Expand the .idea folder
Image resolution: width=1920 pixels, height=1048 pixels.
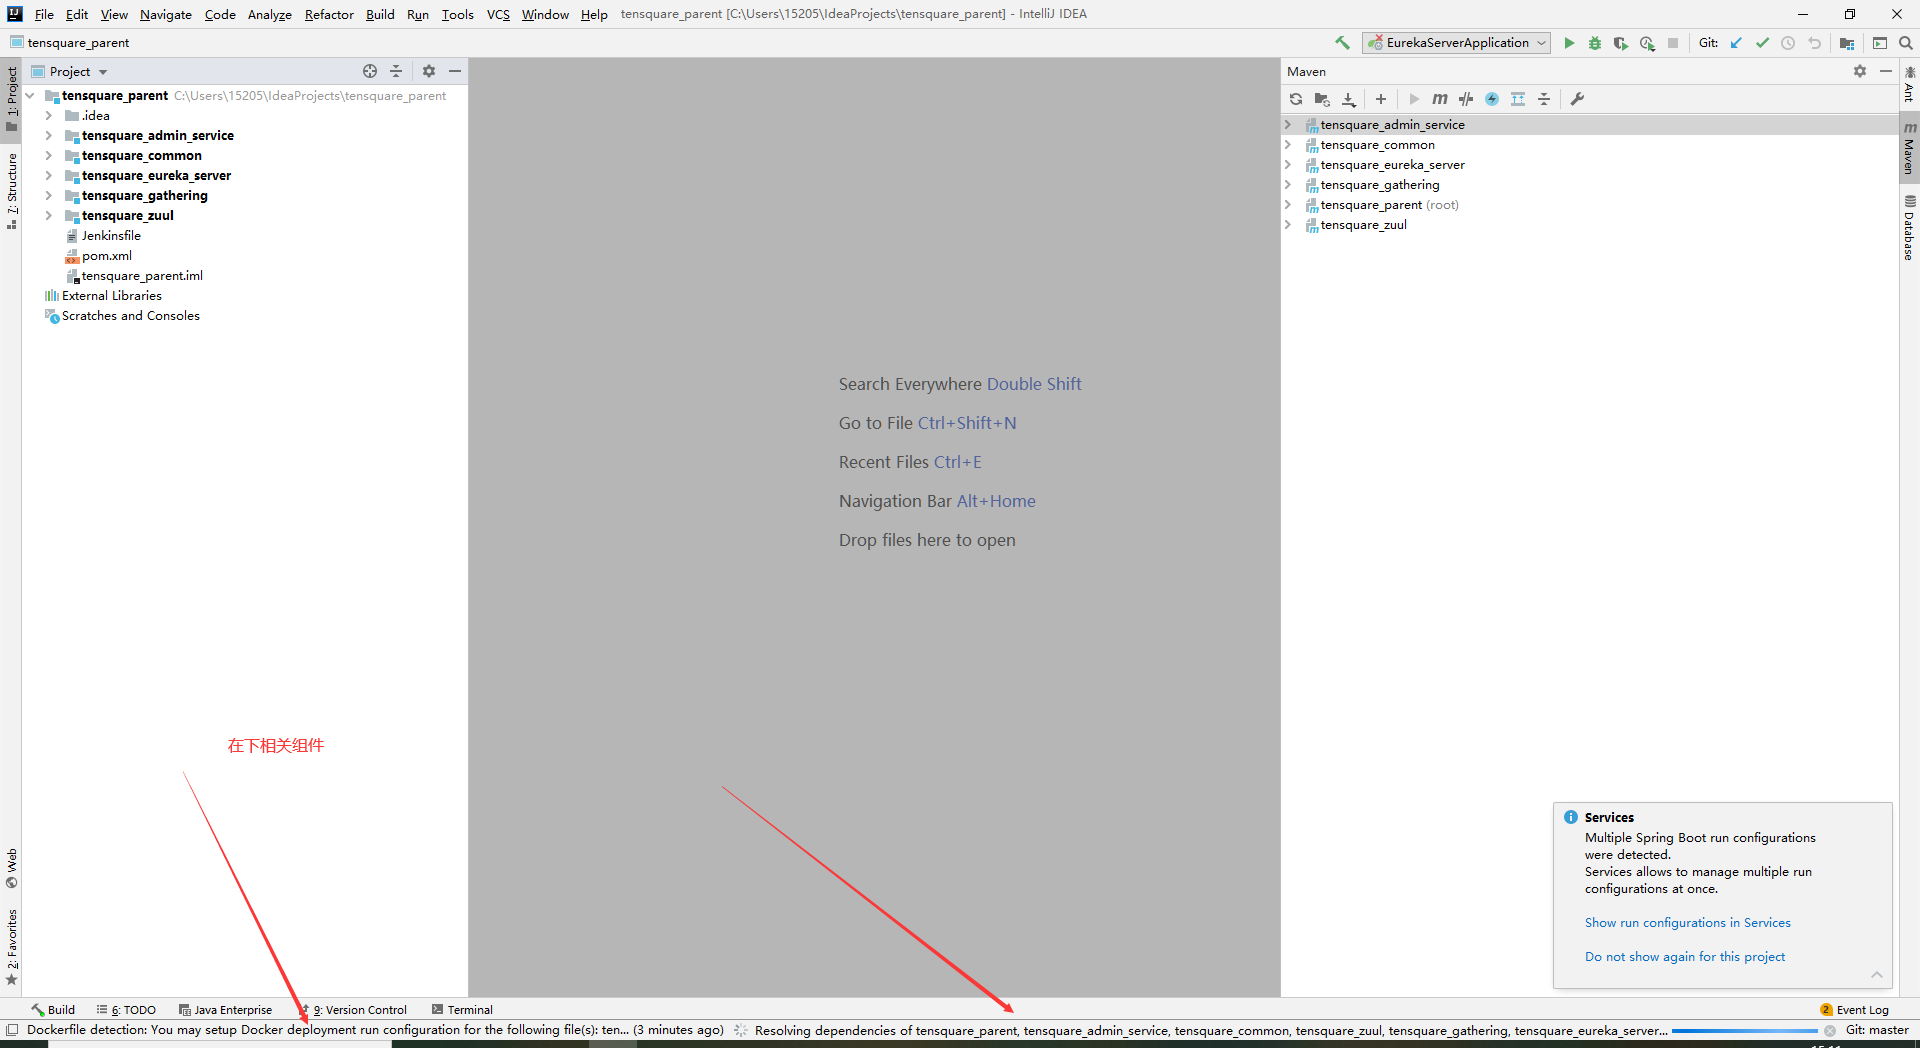pyautogui.click(x=48, y=116)
